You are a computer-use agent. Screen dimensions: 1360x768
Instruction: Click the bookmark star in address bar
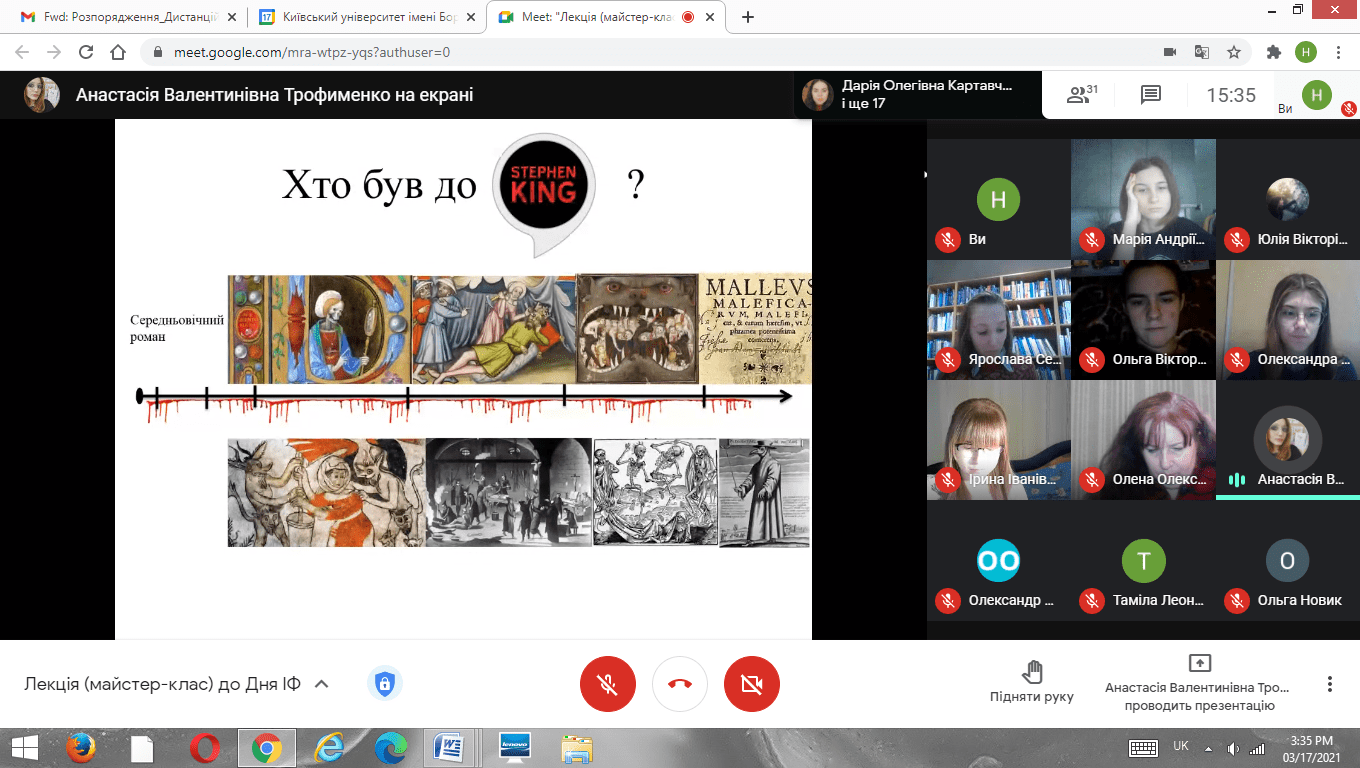1234,52
